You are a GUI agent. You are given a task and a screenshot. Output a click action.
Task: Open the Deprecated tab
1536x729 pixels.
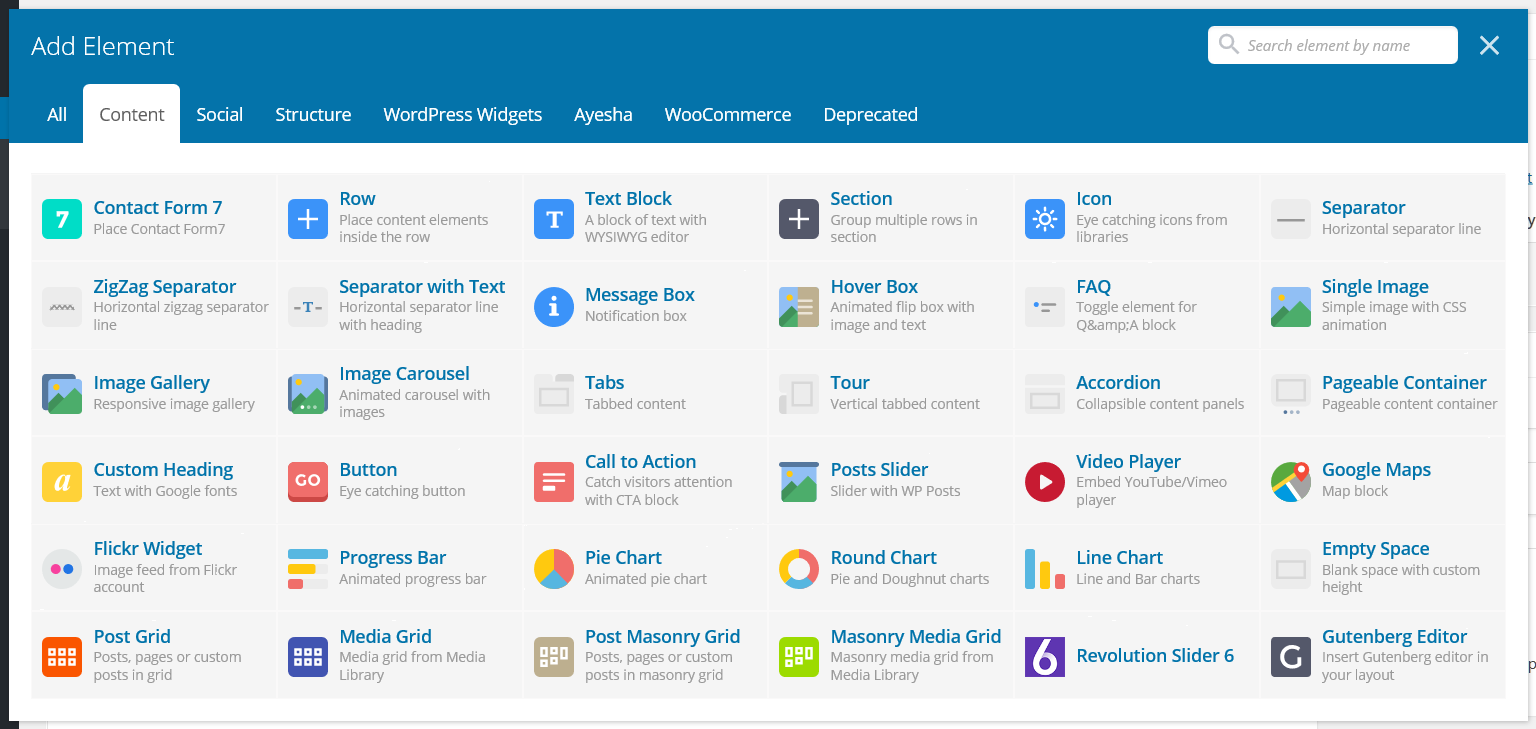point(870,115)
